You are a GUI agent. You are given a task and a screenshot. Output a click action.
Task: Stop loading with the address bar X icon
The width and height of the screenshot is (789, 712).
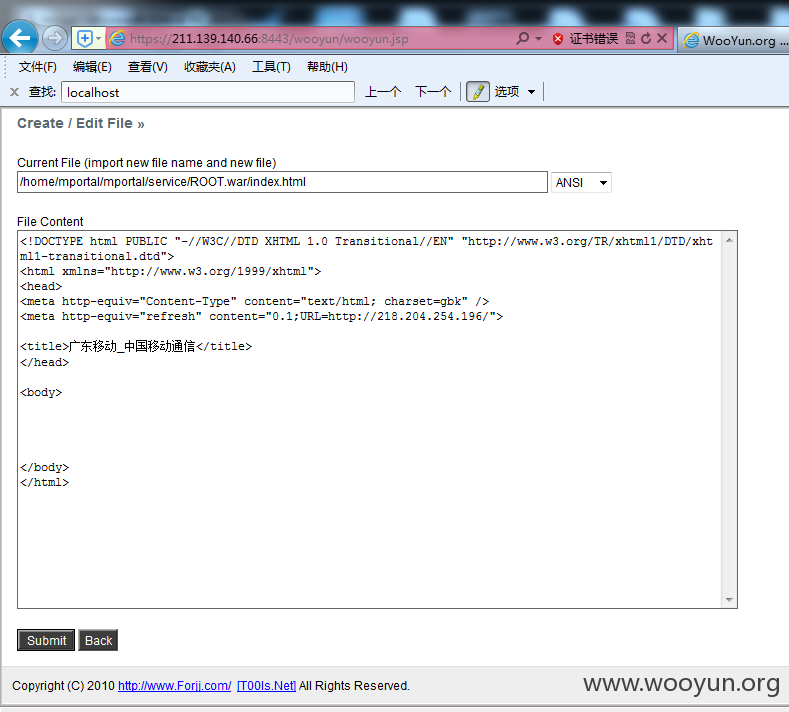pyautogui.click(x=662, y=38)
